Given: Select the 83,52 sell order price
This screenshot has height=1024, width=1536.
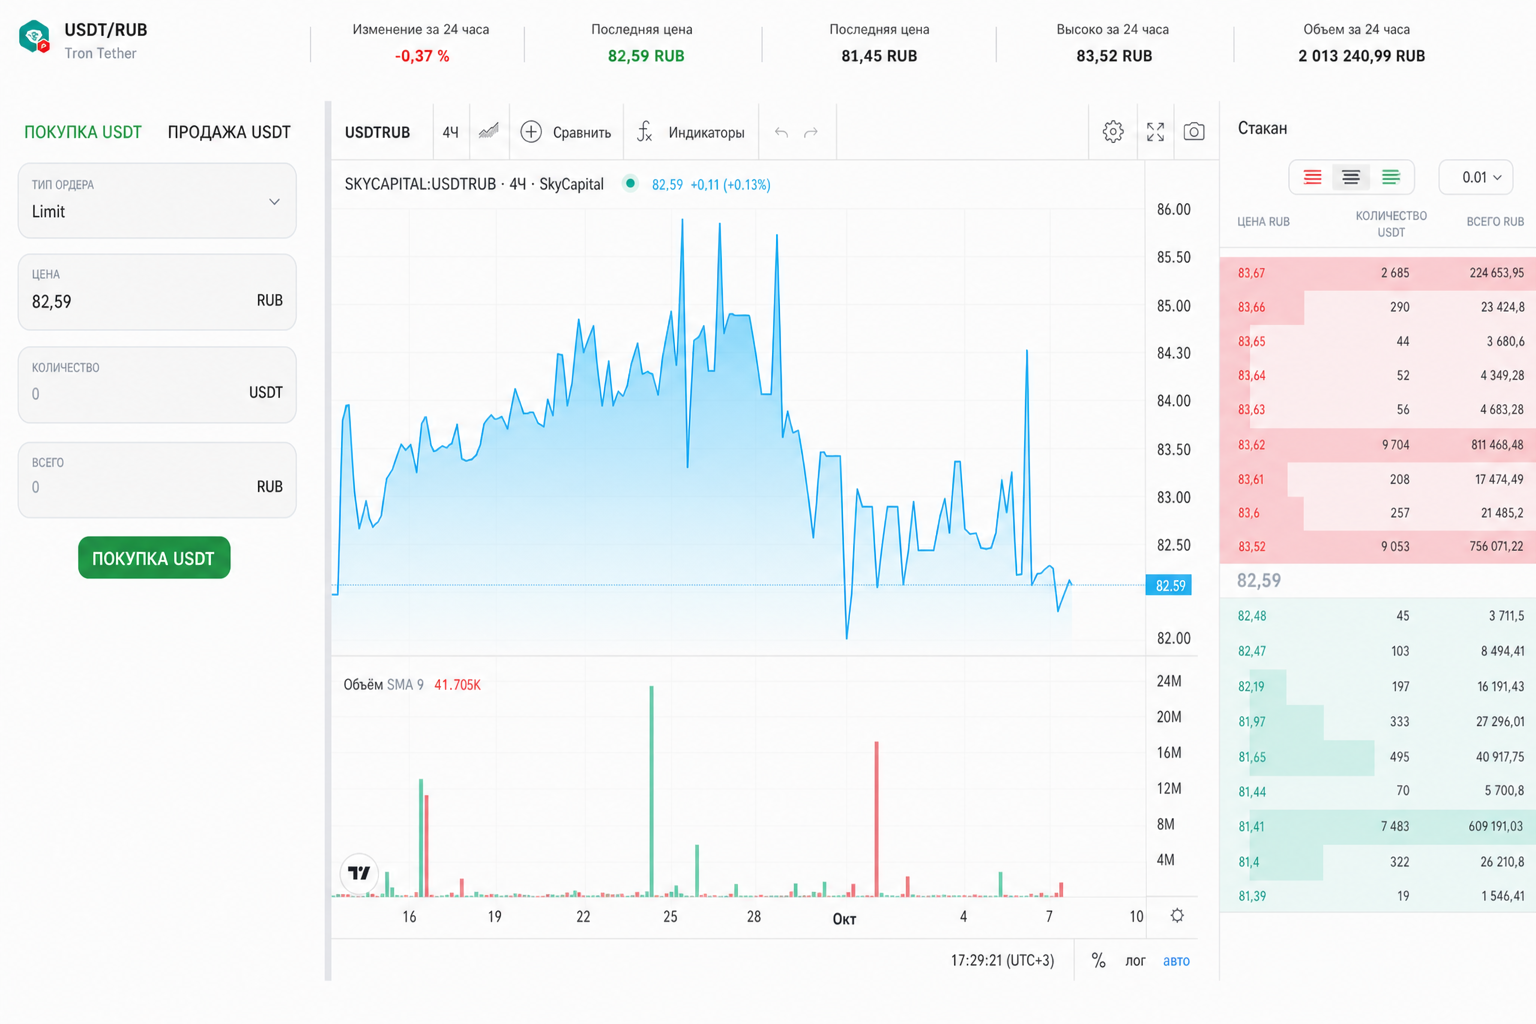Looking at the screenshot, I should pyautogui.click(x=1251, y=546).
